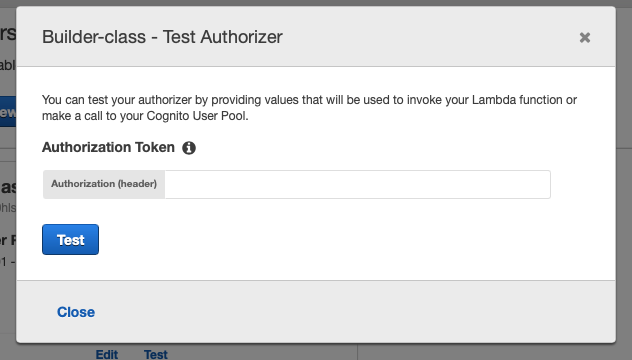632x360 pixels.
Task: Open the Authorization Token info icon
Action: [x=189, y=148]
